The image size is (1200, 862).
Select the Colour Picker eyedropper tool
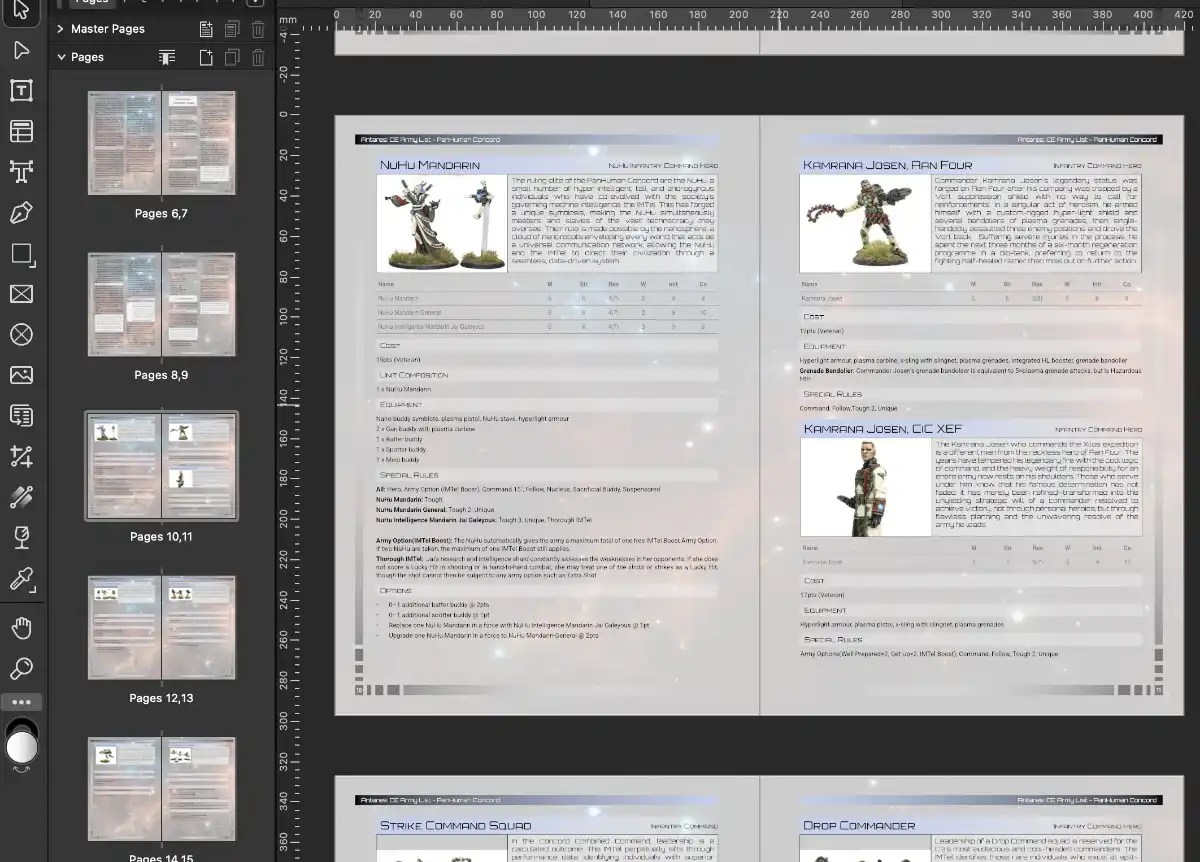tap(21, 579)
